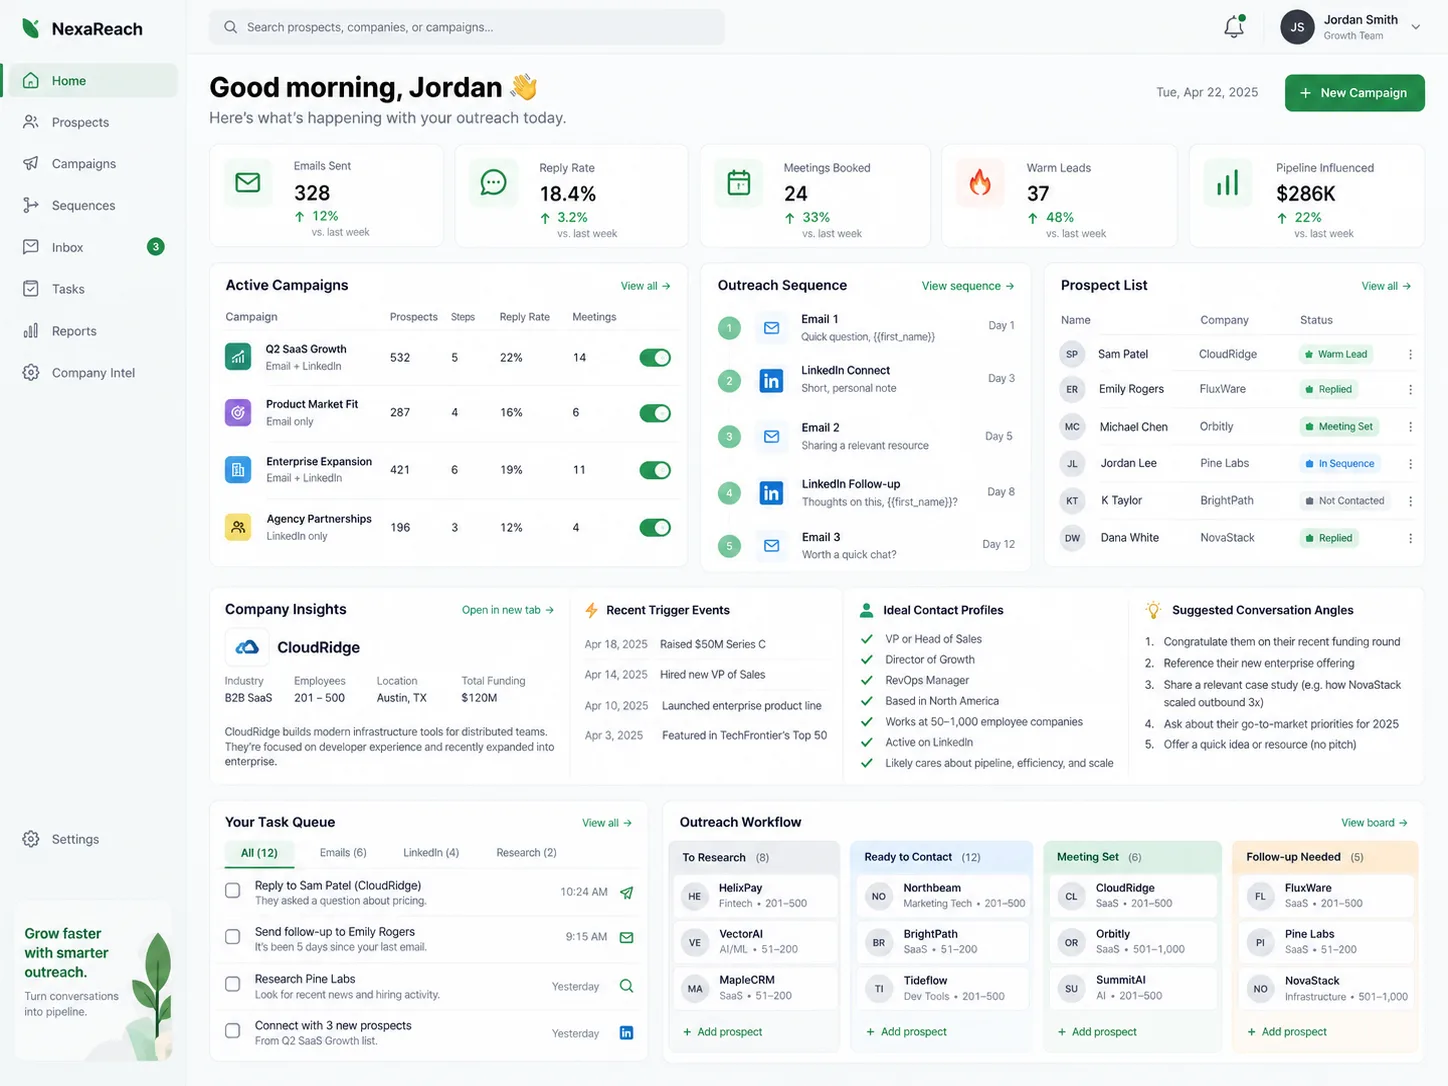Screen dimensions: 1448x1086
Task: Click Michael Chen's Meeting Set status badge
Action: (1338, 427)
